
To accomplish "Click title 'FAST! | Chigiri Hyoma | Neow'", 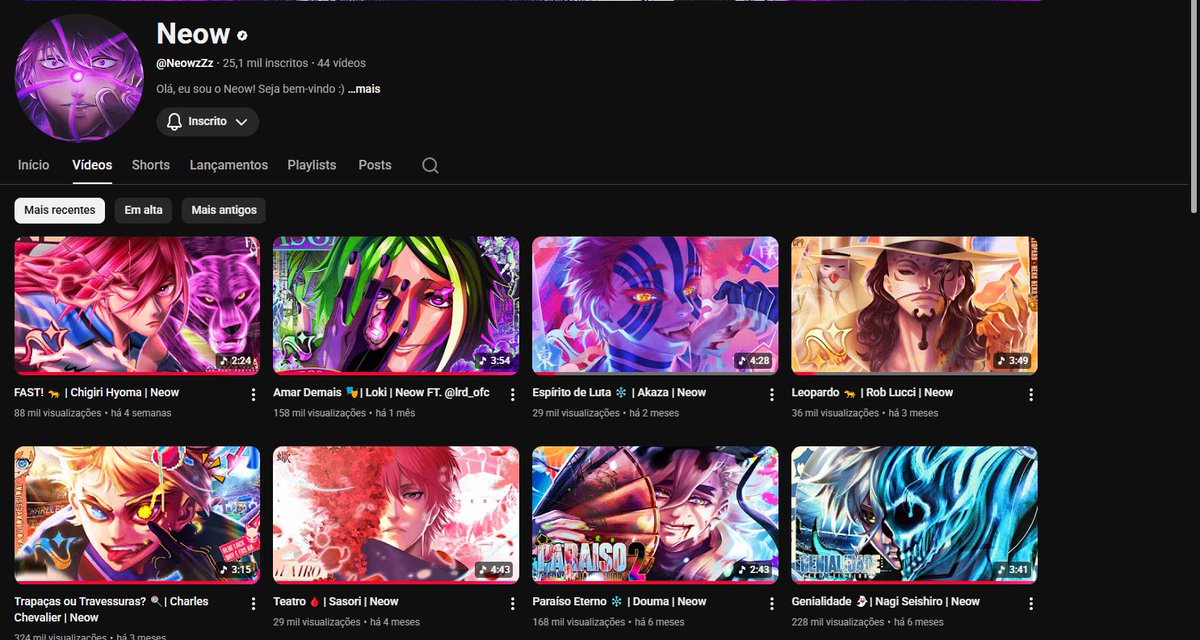I will [x=97, y=393].
